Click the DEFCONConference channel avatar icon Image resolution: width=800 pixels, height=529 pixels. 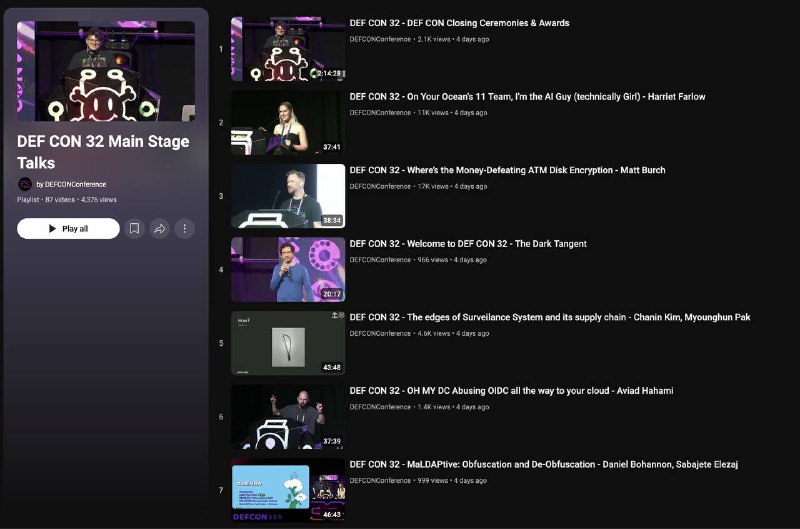point(24,184)
